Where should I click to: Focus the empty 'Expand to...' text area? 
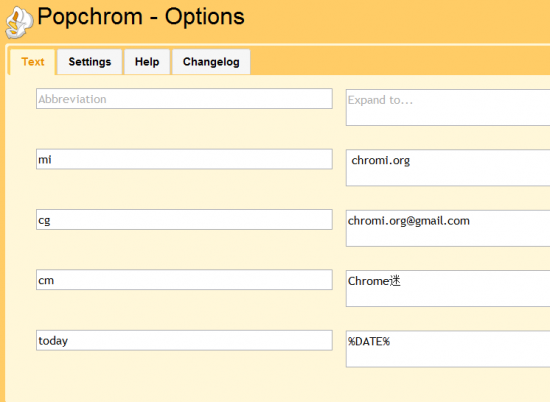[448, 107]
